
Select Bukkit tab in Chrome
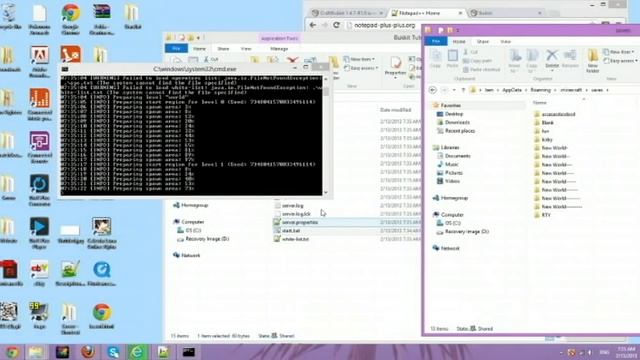coord(506,13)
